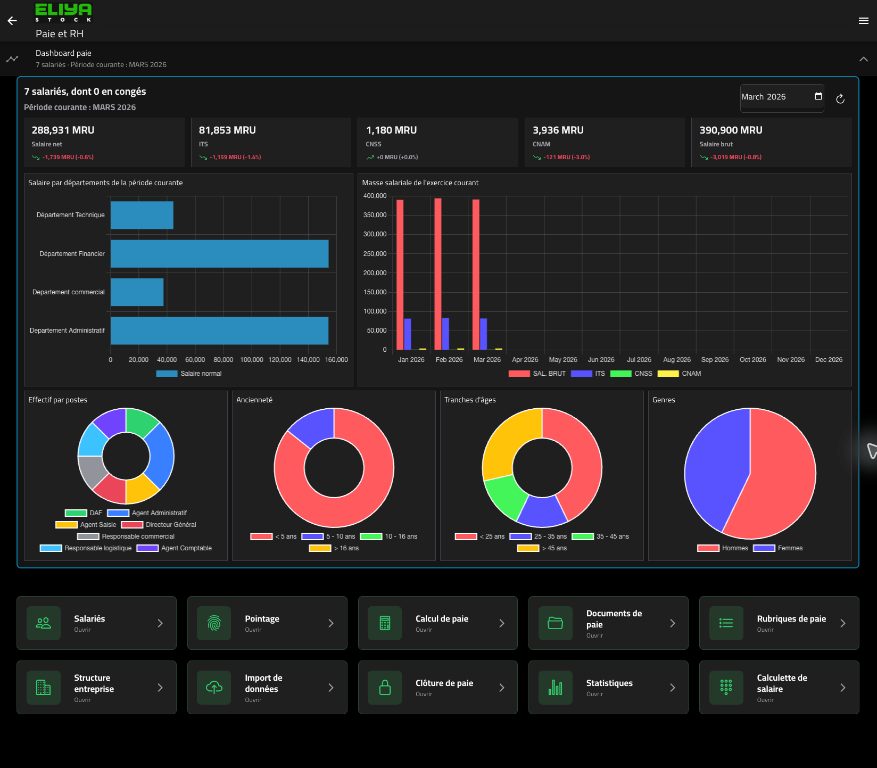The height and width of the screenshot is (768, 877).
Task: Click the Clôture de paie lock icon
Action: [x=385, y=687]
